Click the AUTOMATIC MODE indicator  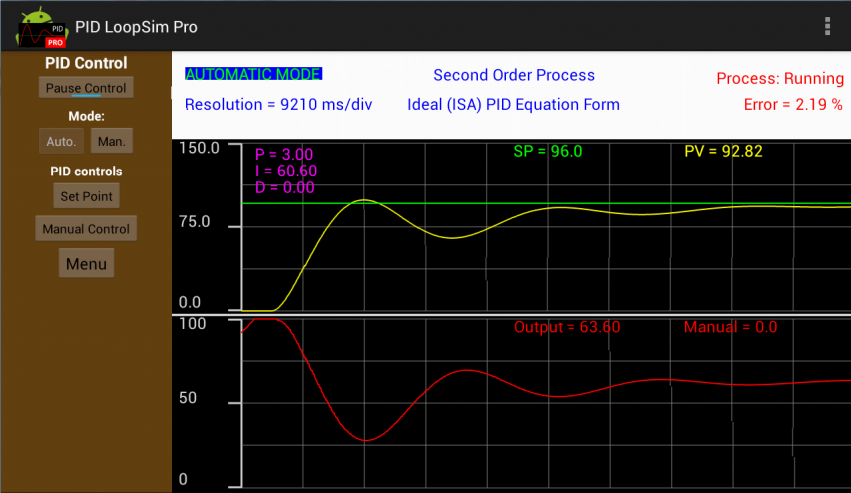click(x=253, y=74)
